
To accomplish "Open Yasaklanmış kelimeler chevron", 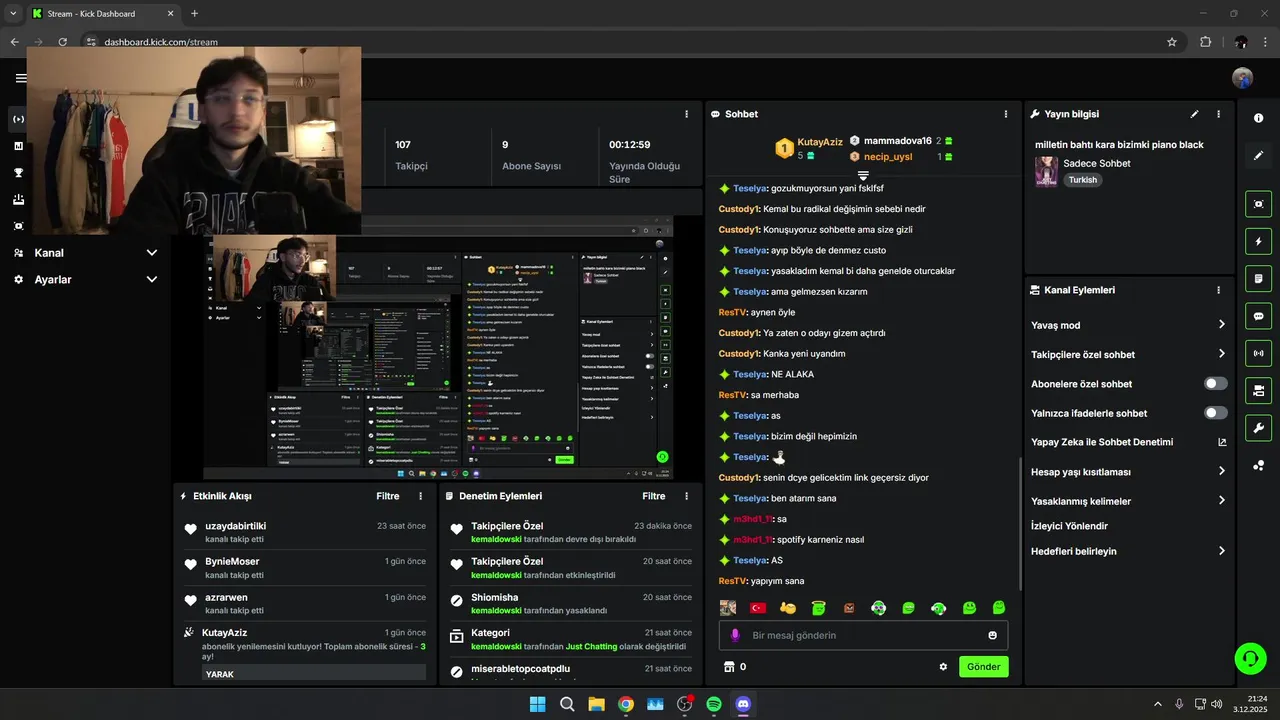I will [x=1221, y=501].
